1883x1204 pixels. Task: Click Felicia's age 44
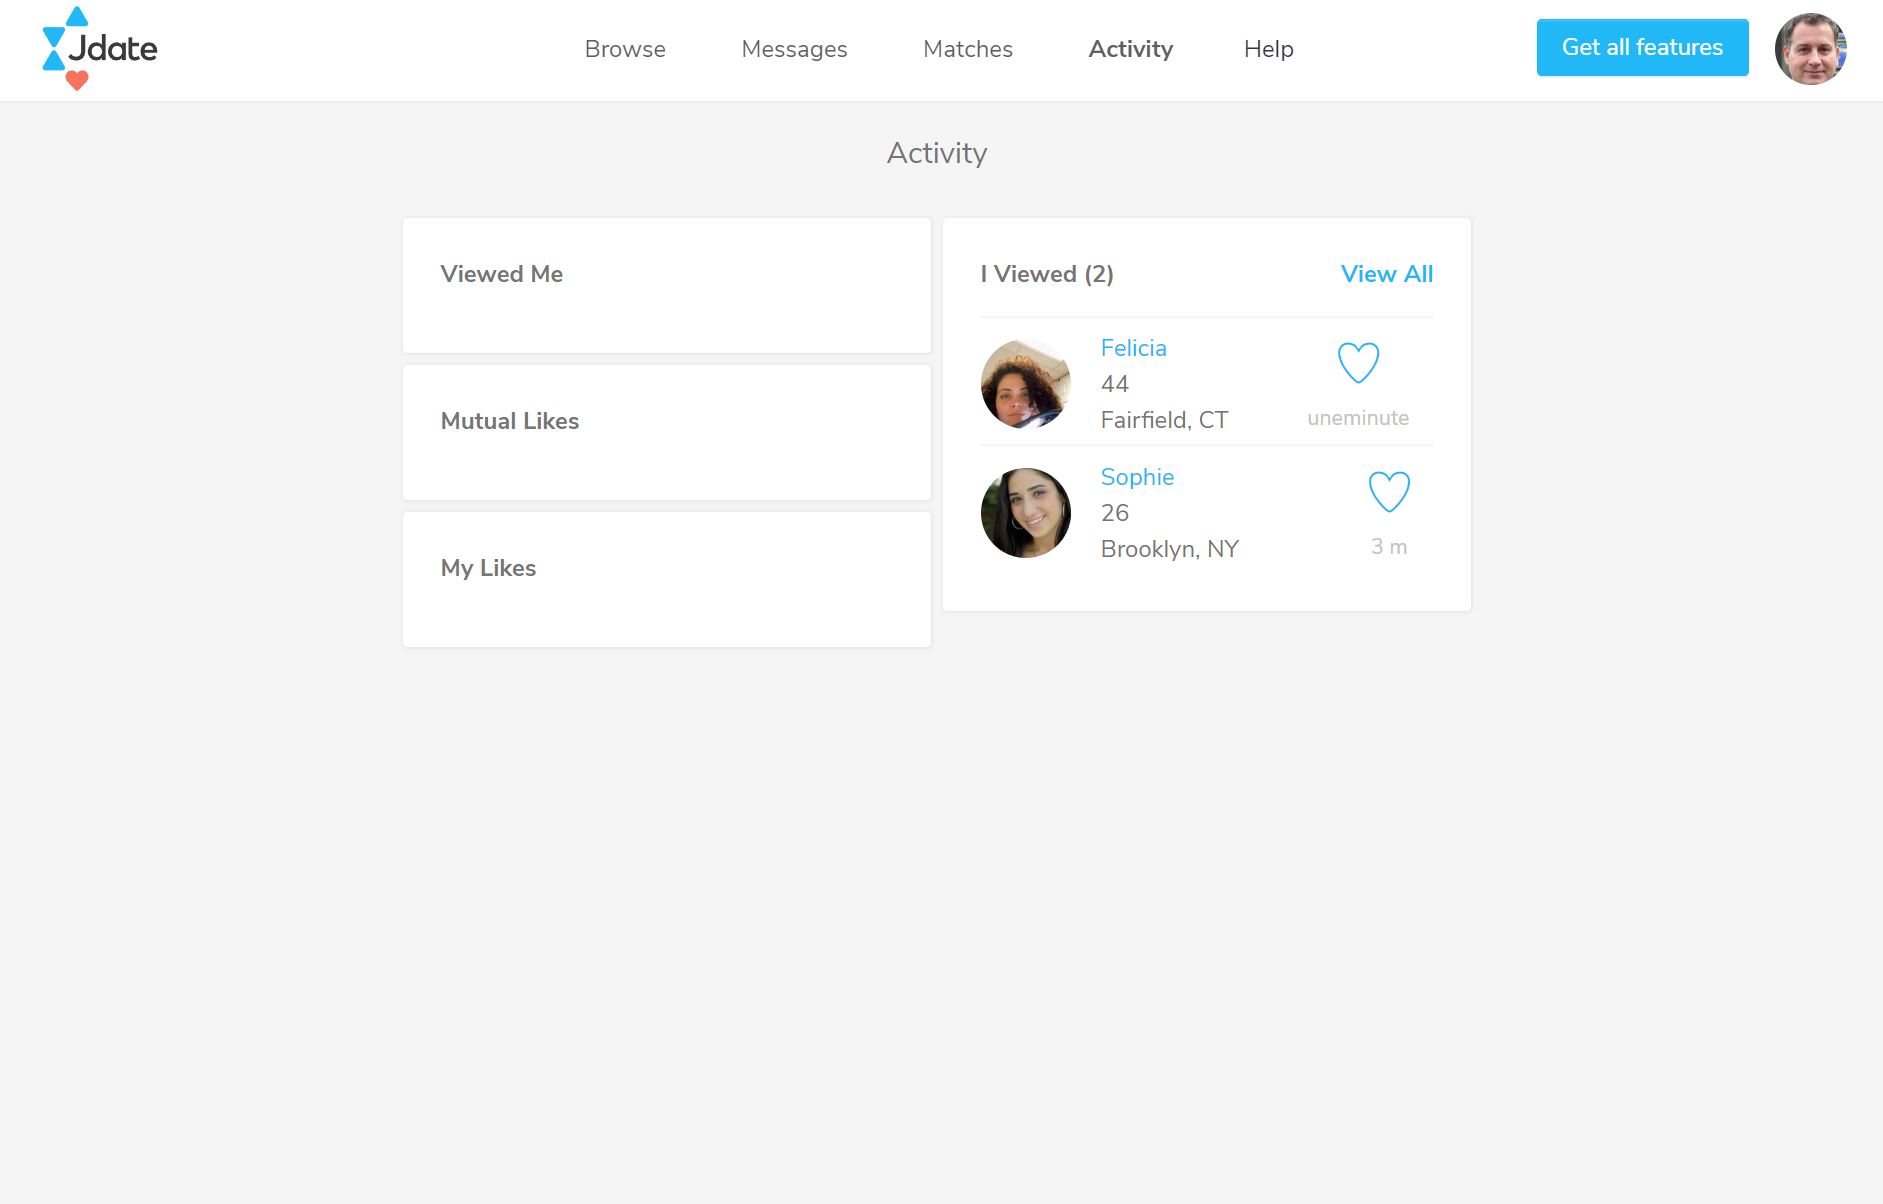pos(1114,384)
